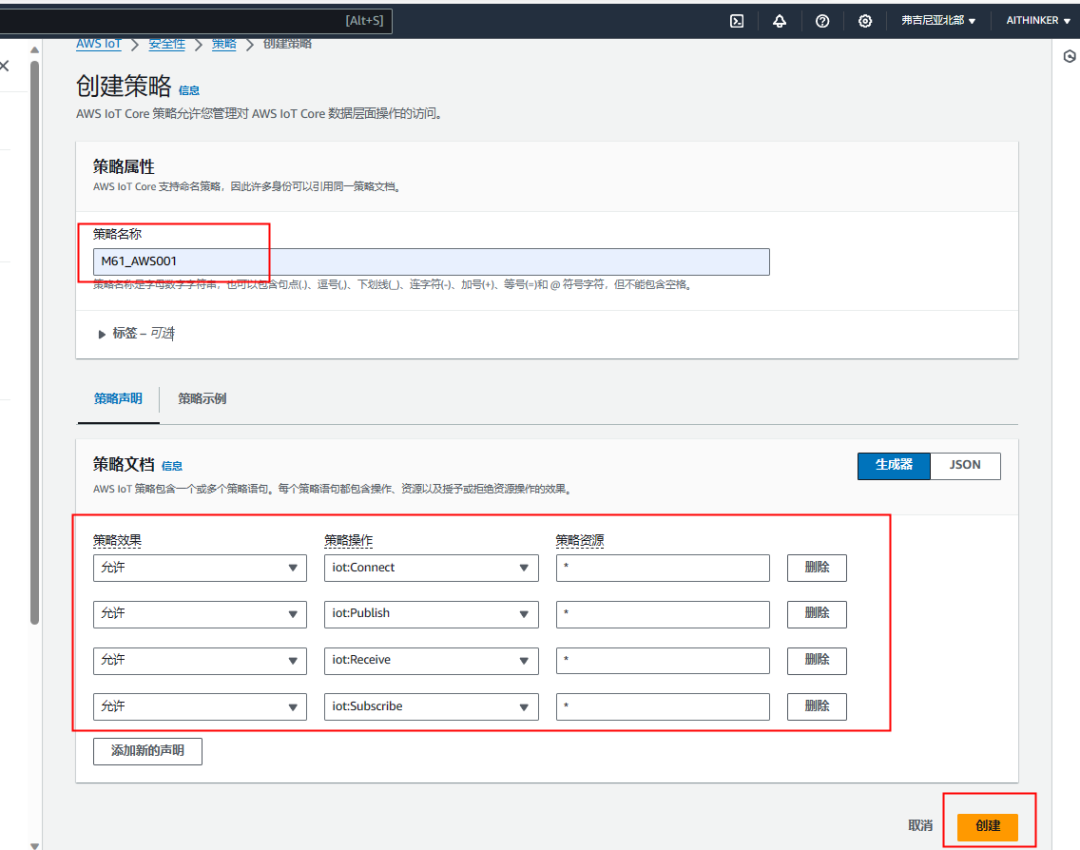1080x850 pixels.
Task: Switch to JSON editor mode
Action: click(965, 466)
